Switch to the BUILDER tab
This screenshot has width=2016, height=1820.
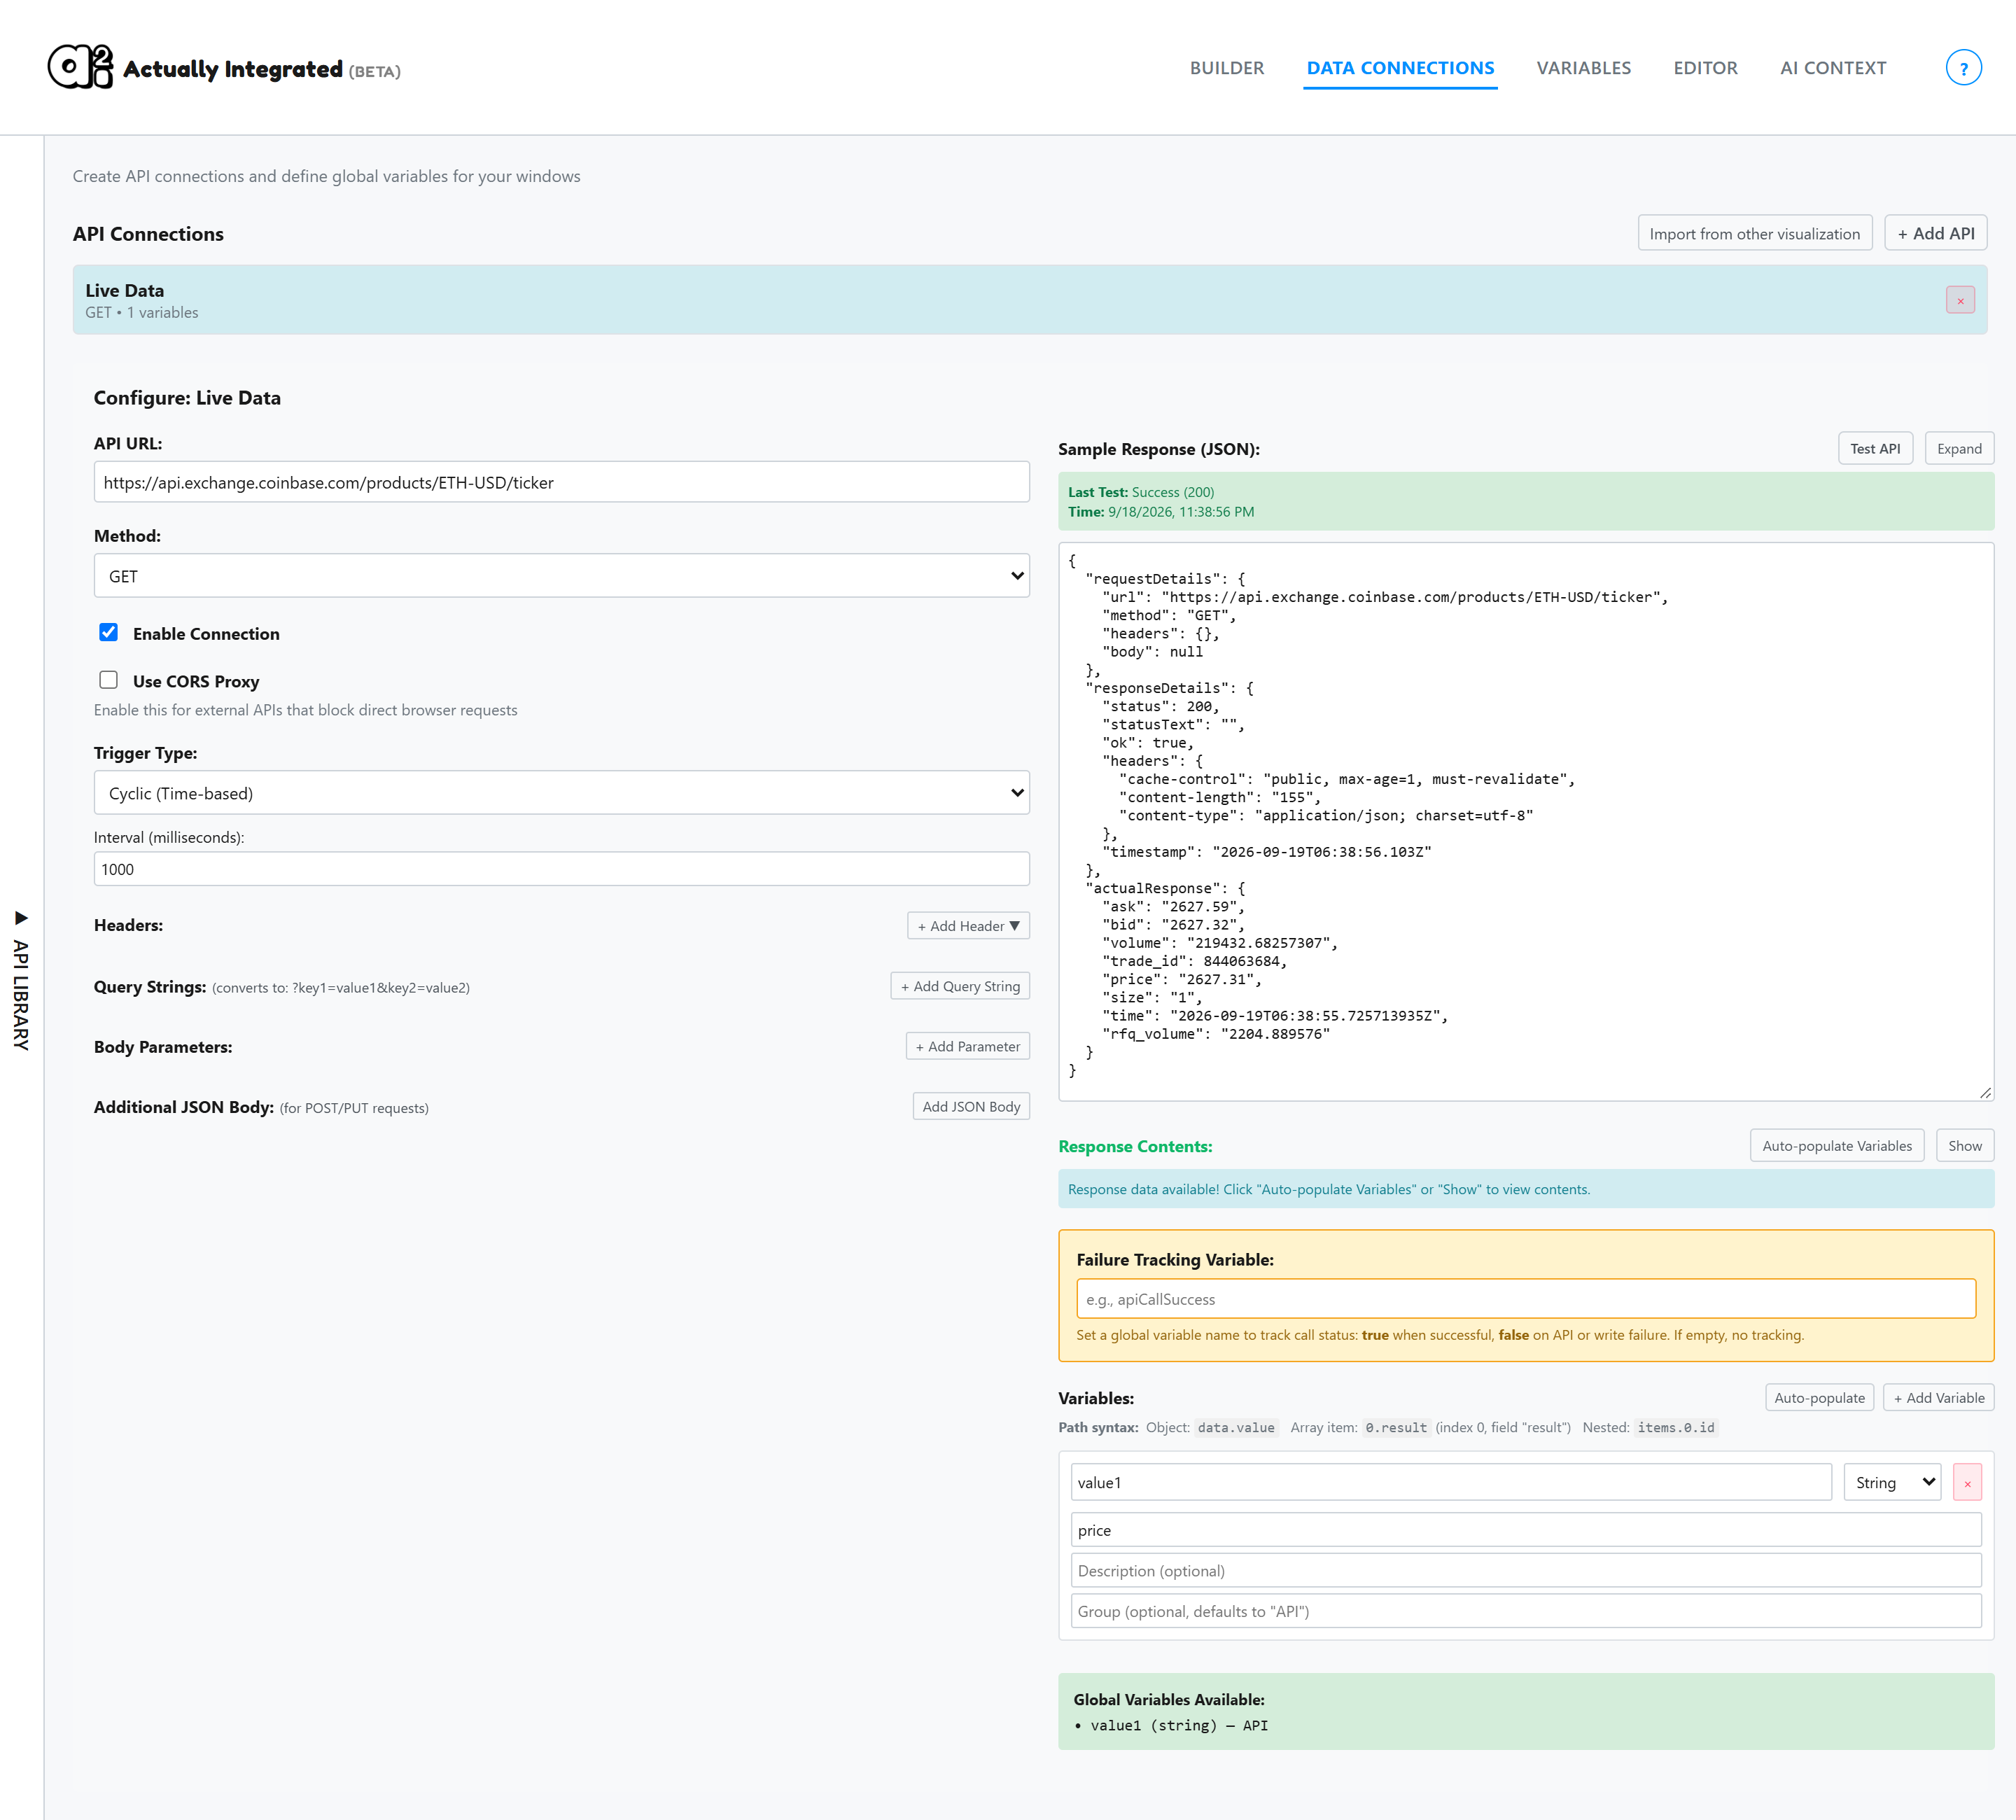click(1226, 68)
